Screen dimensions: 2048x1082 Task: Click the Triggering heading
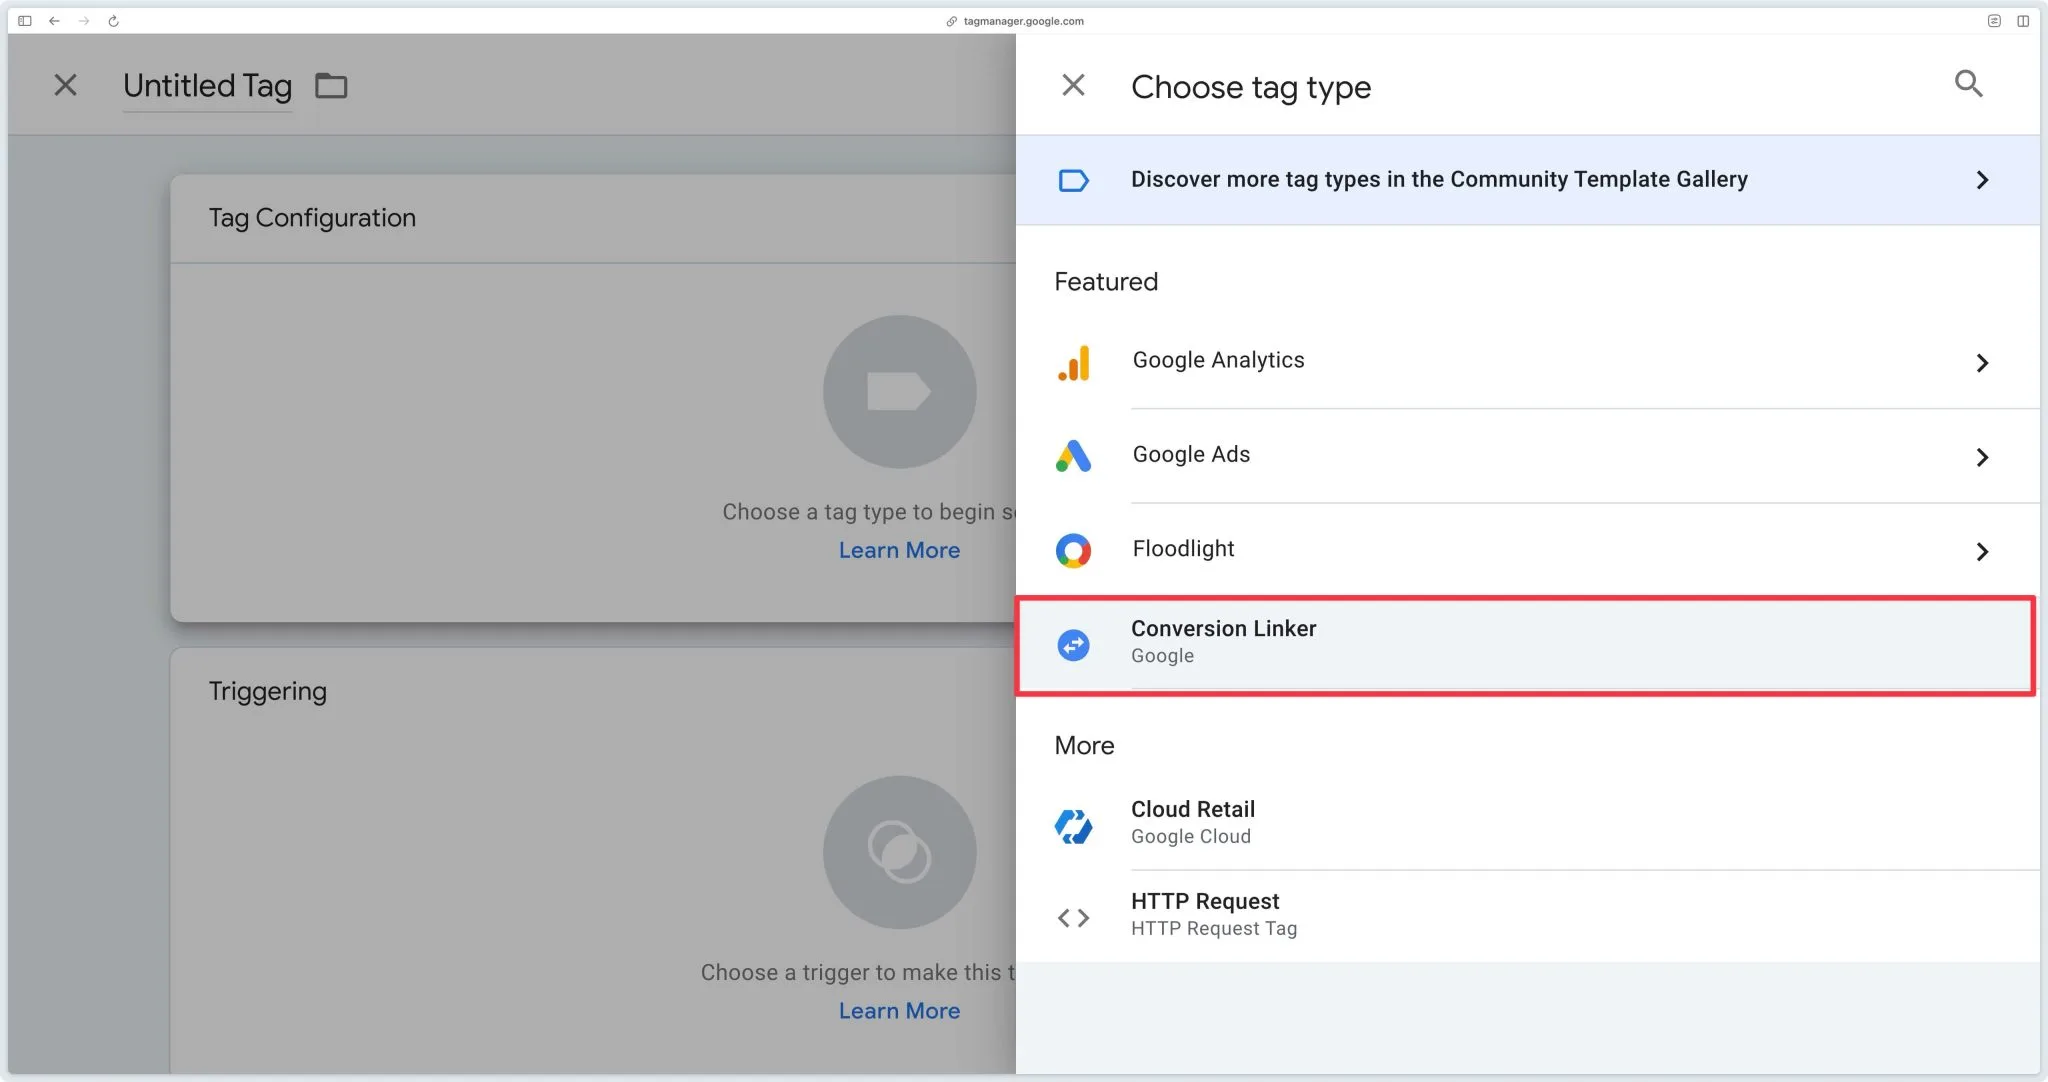tap(267, 691)
